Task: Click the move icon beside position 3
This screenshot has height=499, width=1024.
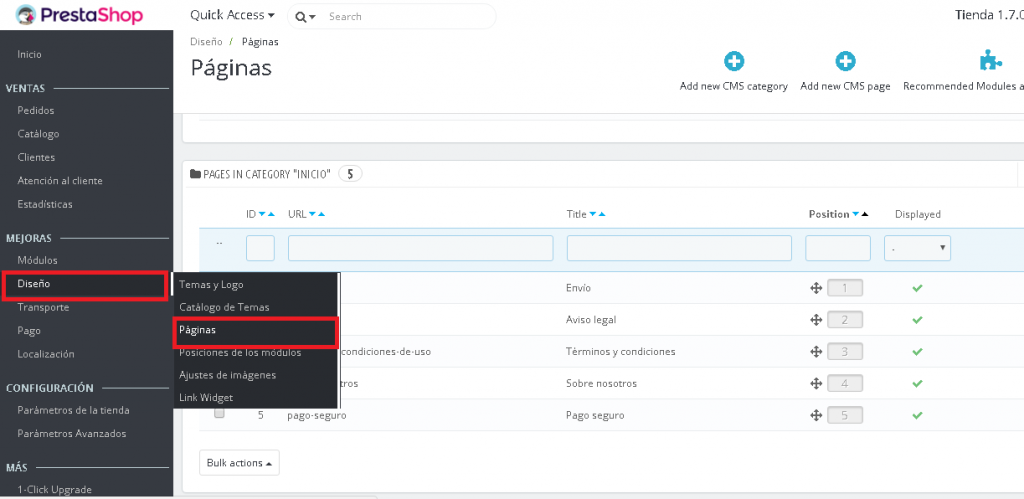Action: pyautogui.click(x=815, y=351)
